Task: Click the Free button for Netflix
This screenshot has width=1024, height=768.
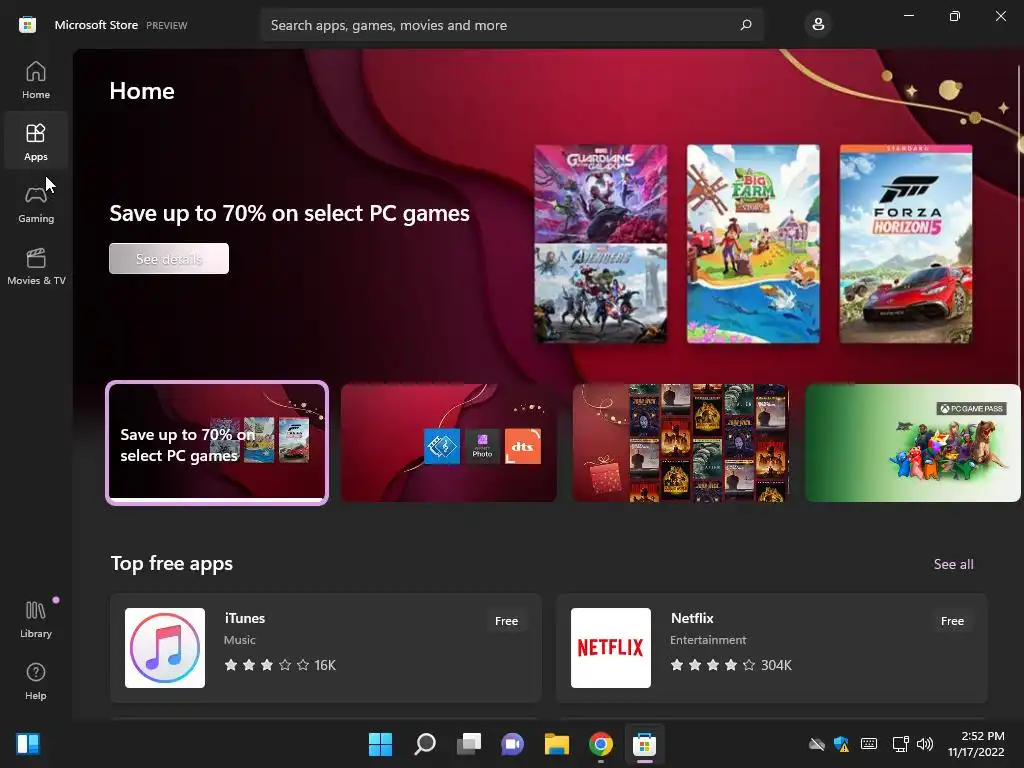Action: 952,621
